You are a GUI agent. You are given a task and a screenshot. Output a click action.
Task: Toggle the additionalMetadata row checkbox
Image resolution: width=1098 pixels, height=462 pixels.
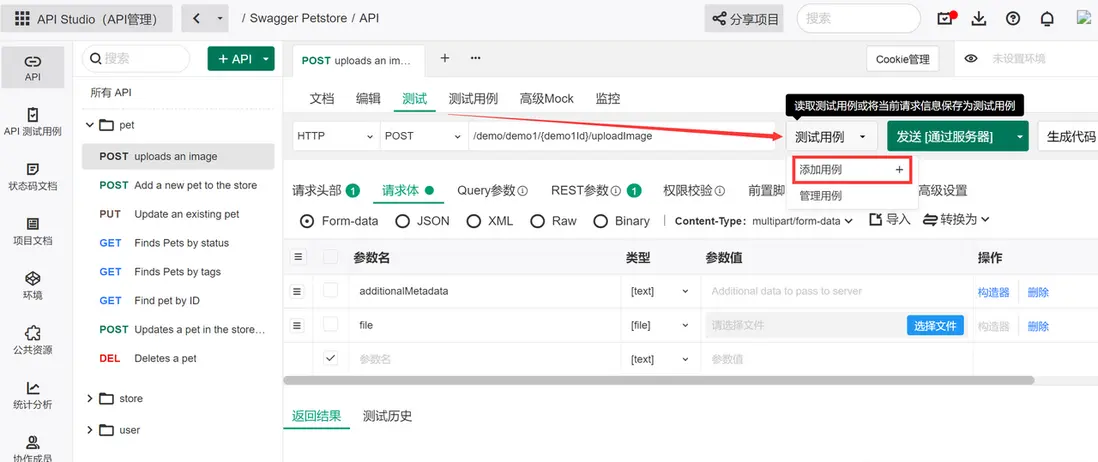331,290
